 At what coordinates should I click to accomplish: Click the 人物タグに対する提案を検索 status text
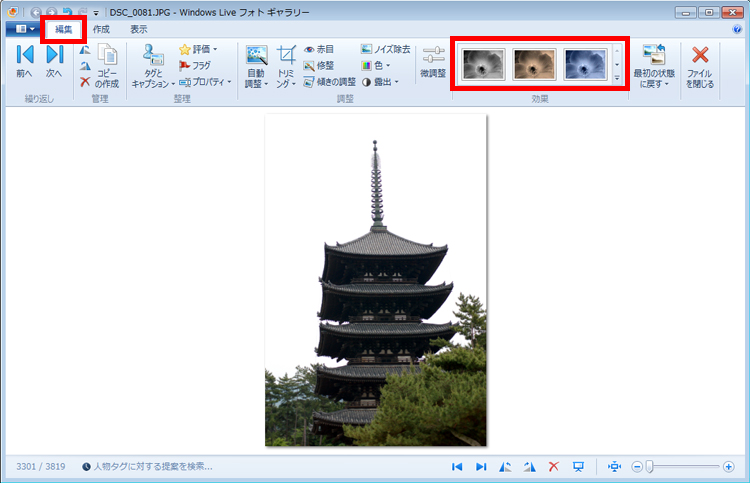tap(153, 466)
